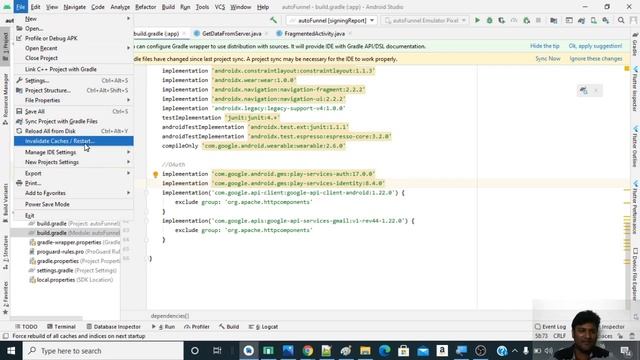Screen dimensions: 640x360
Task: Switch to GetDataFromServer.java tab
Action: click(231, 33)
